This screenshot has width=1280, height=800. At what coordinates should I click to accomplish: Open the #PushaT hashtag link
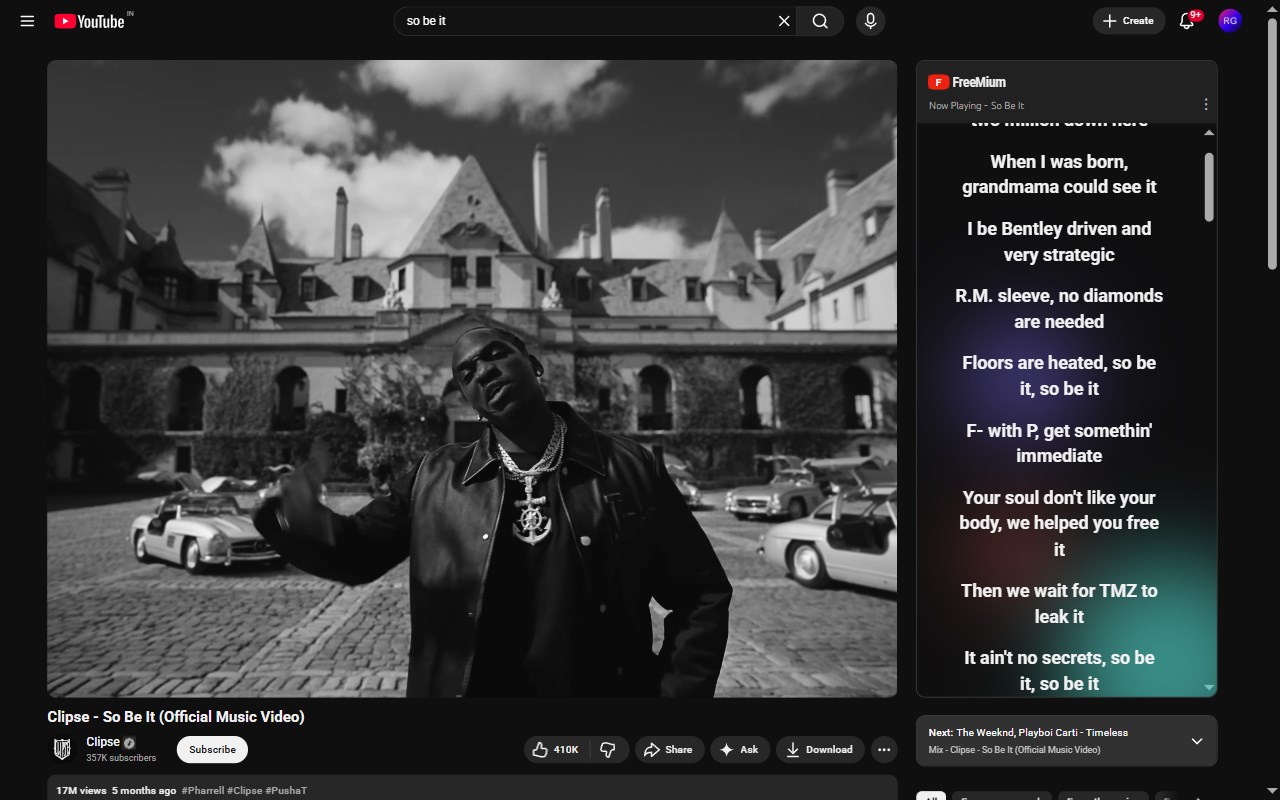point(286,791)
